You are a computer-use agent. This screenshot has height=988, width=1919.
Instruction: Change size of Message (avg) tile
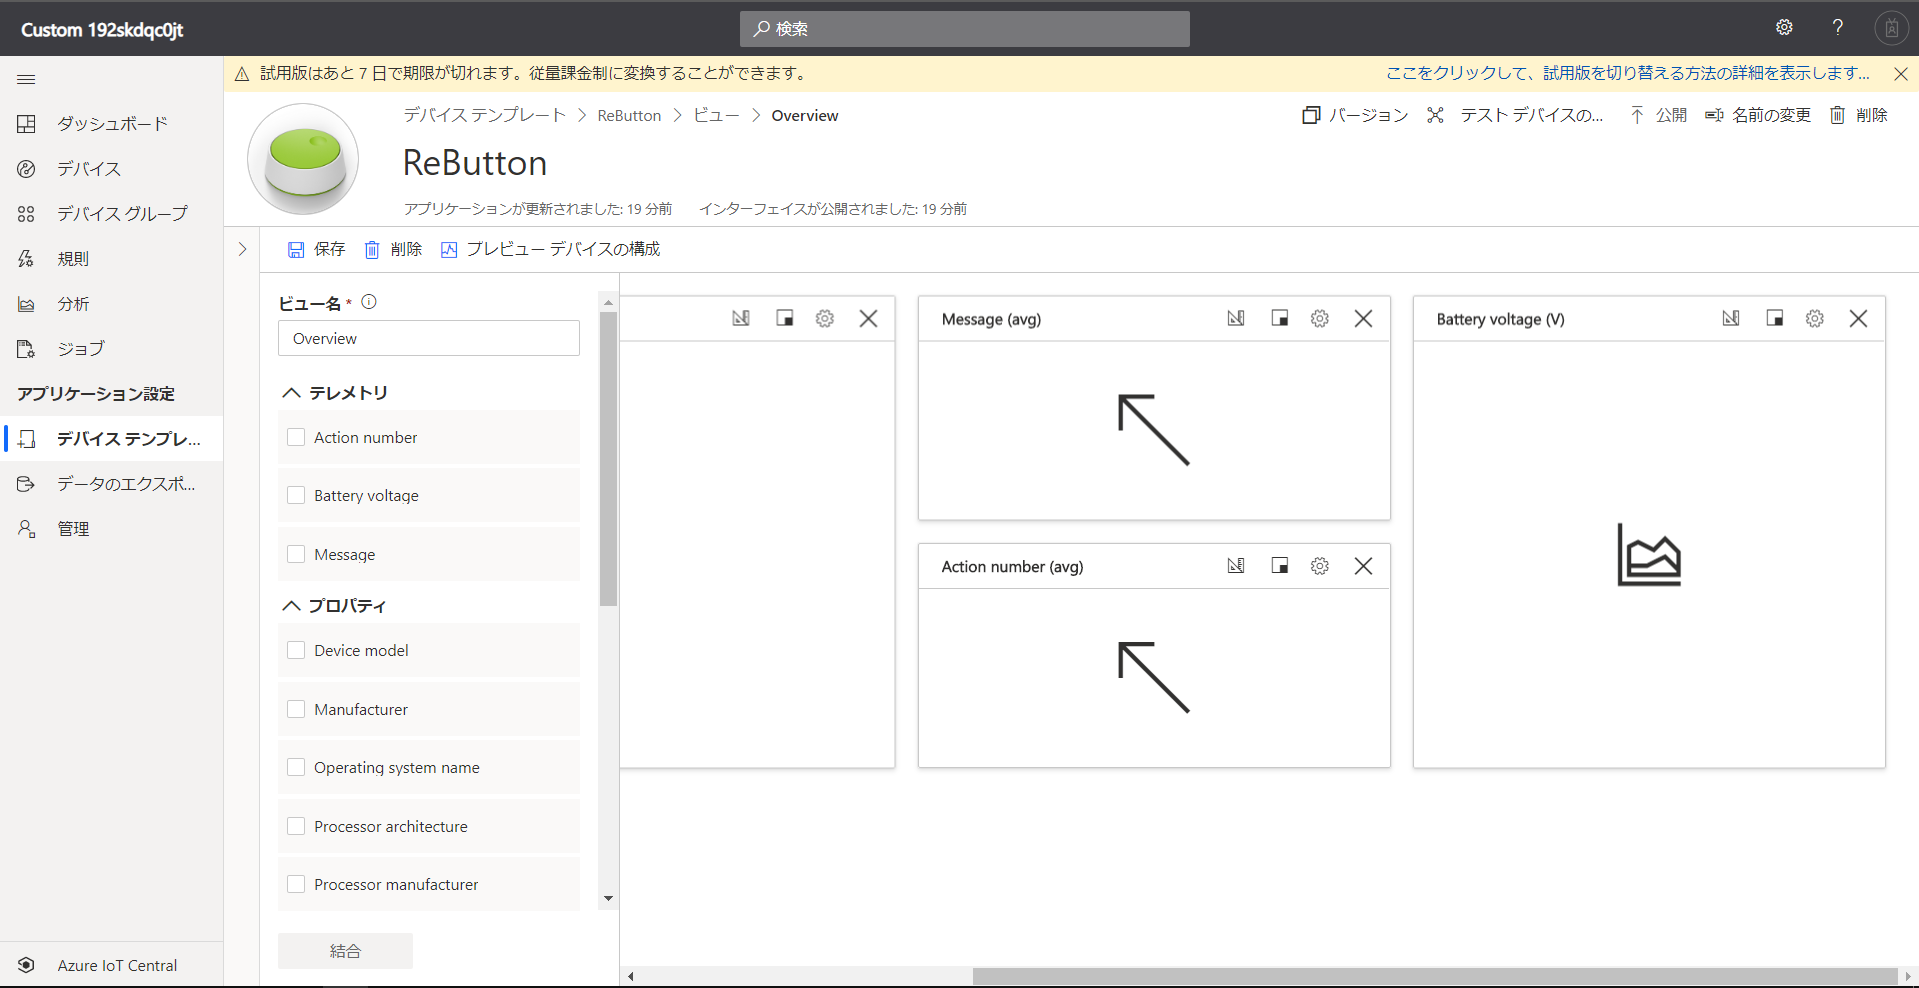[1279, 318]
